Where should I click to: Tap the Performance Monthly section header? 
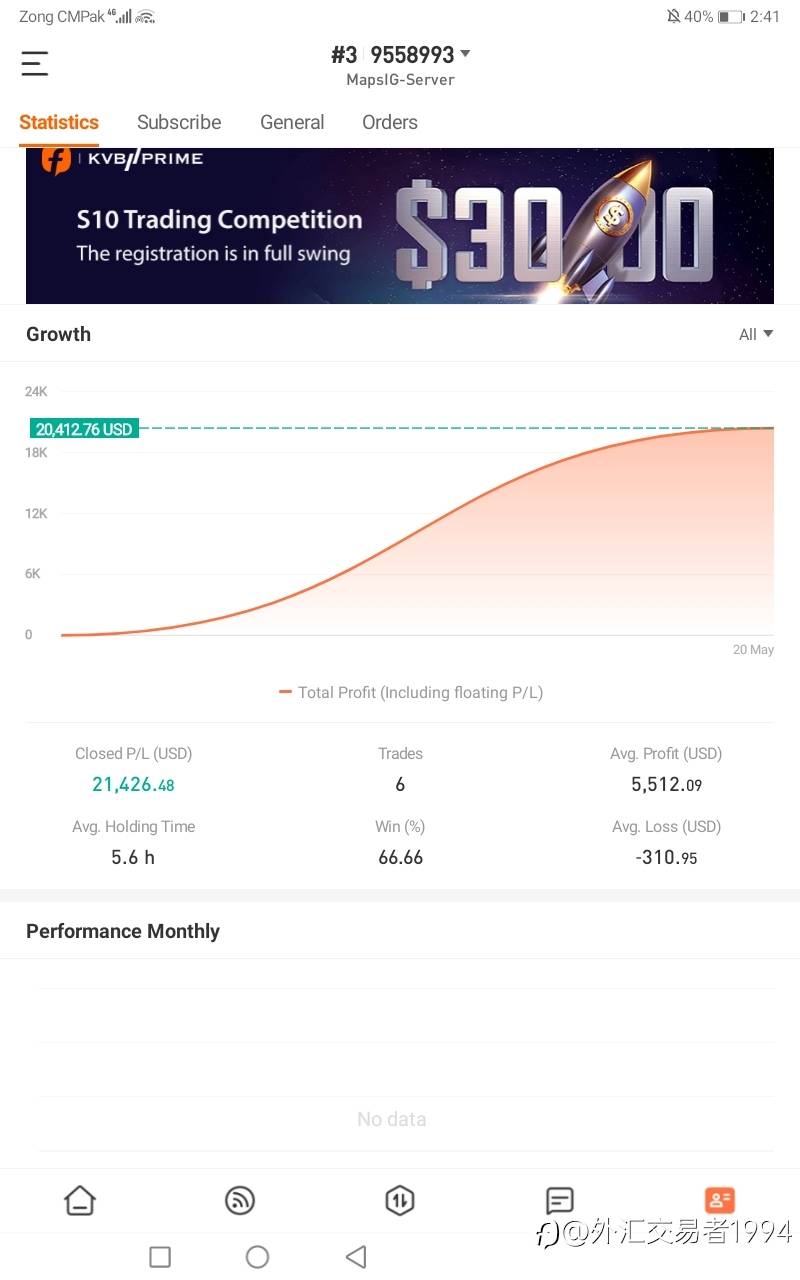[x=123, y=931]
